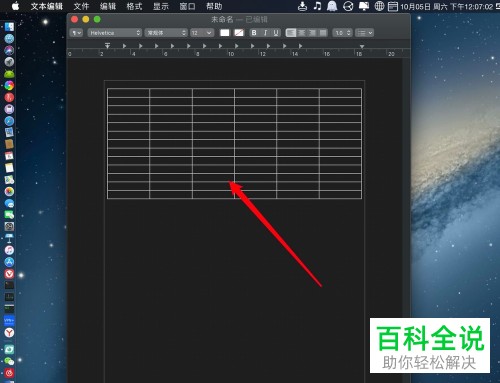
Task: Justify text alignment
Action: coord(323,33)
